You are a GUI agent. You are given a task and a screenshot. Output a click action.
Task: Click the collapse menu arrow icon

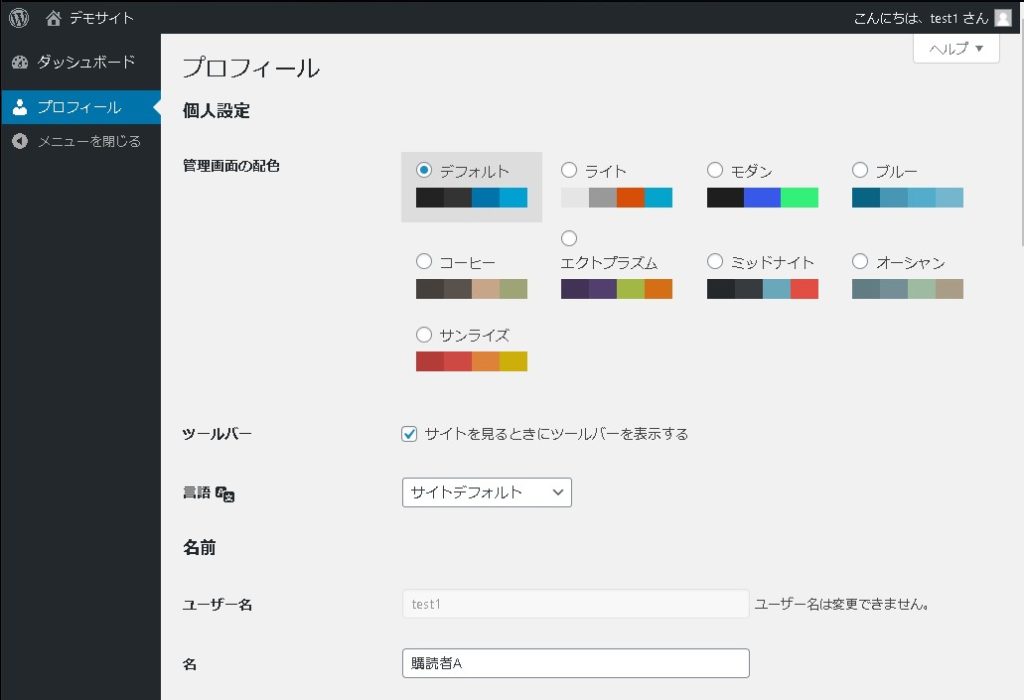(x=20, y=141)
